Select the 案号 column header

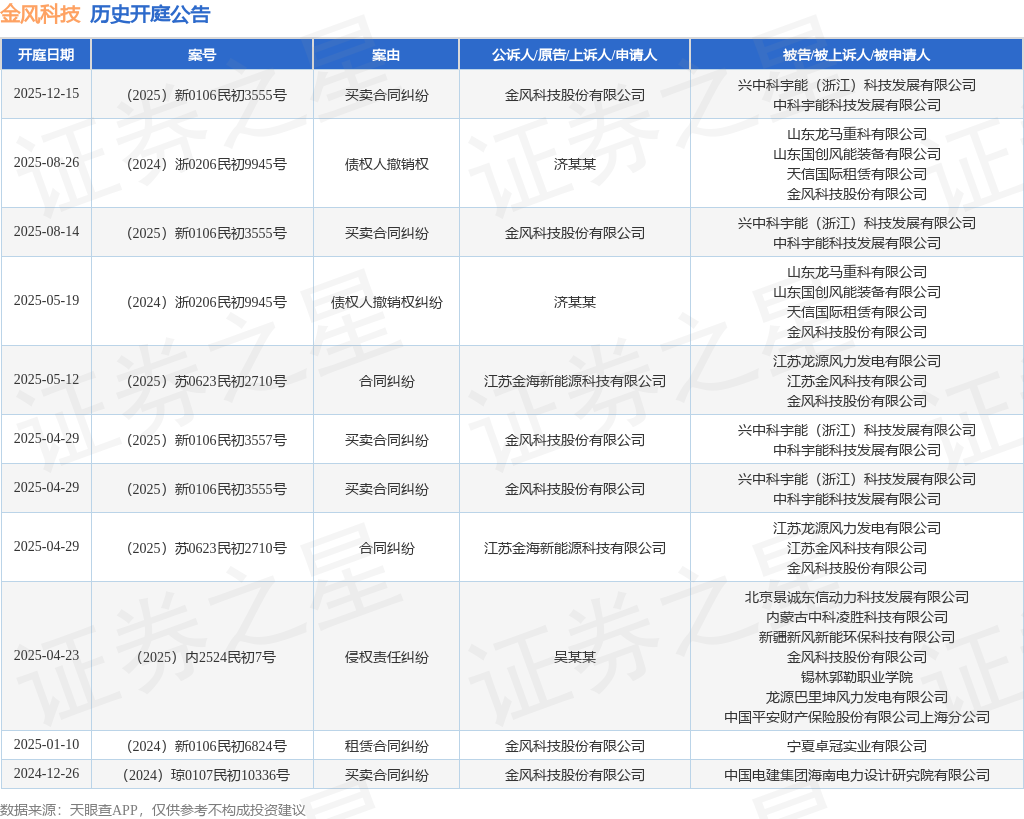click(202, 55)
